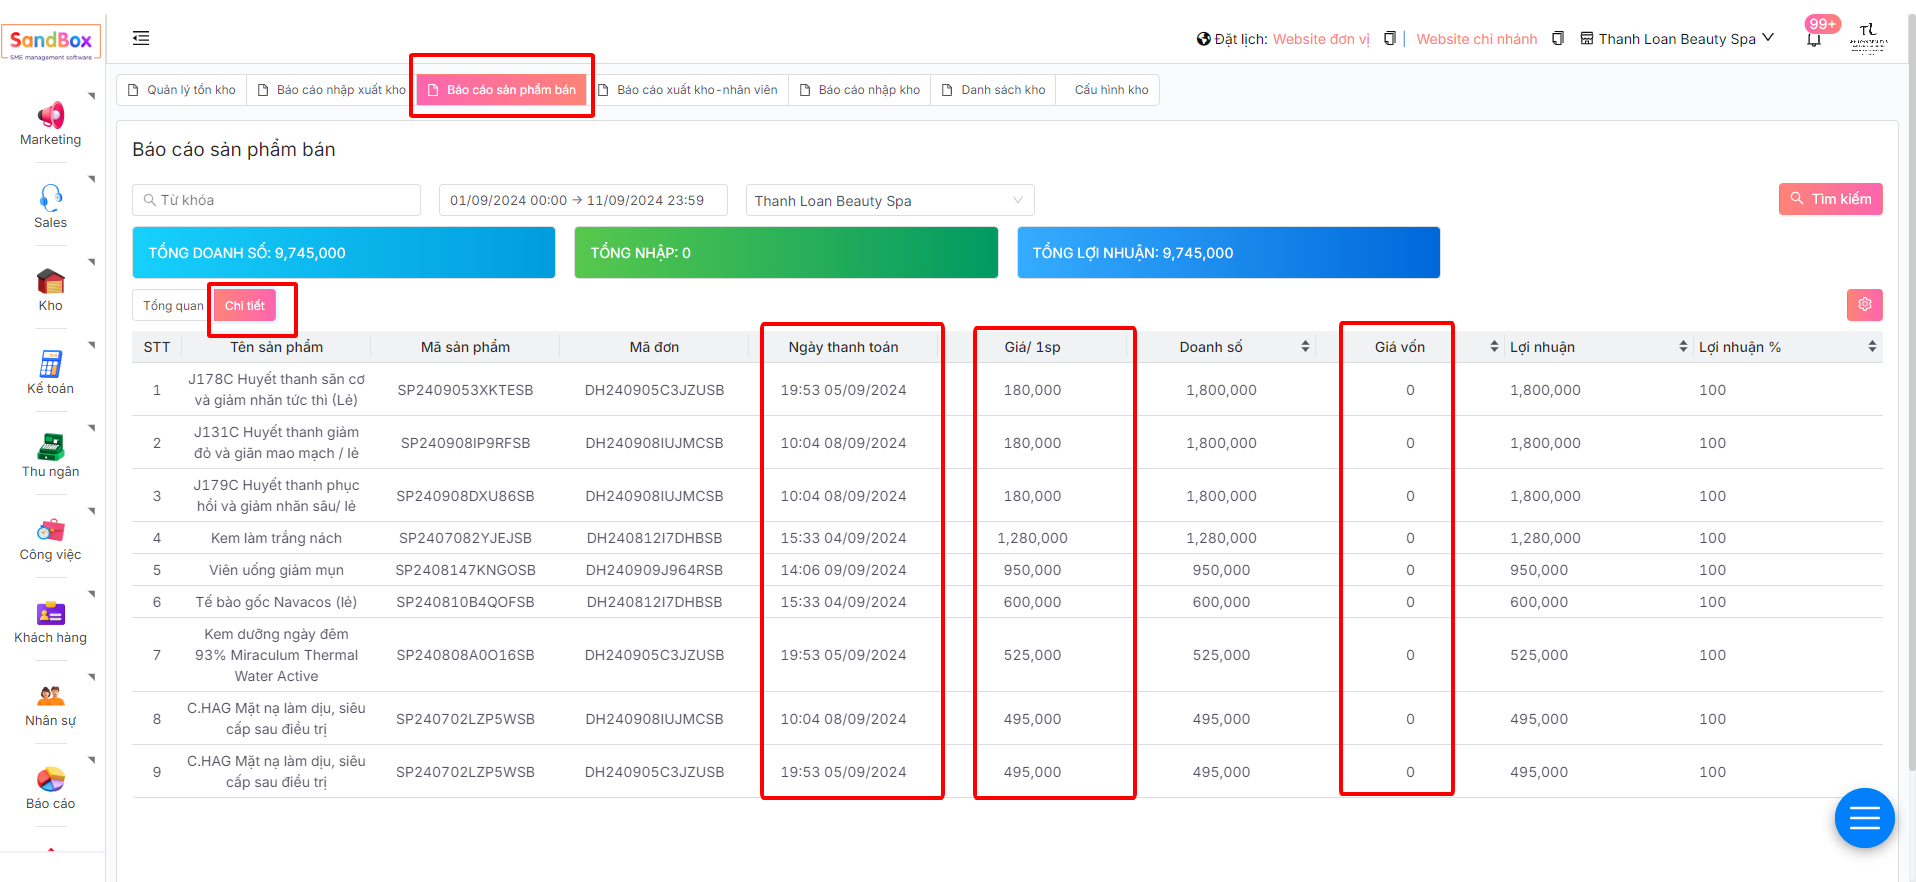The height and width of the screenshot is (882, 1916).
Task: Open the Thu ngân cashier icon
Action: coord(50,447)
